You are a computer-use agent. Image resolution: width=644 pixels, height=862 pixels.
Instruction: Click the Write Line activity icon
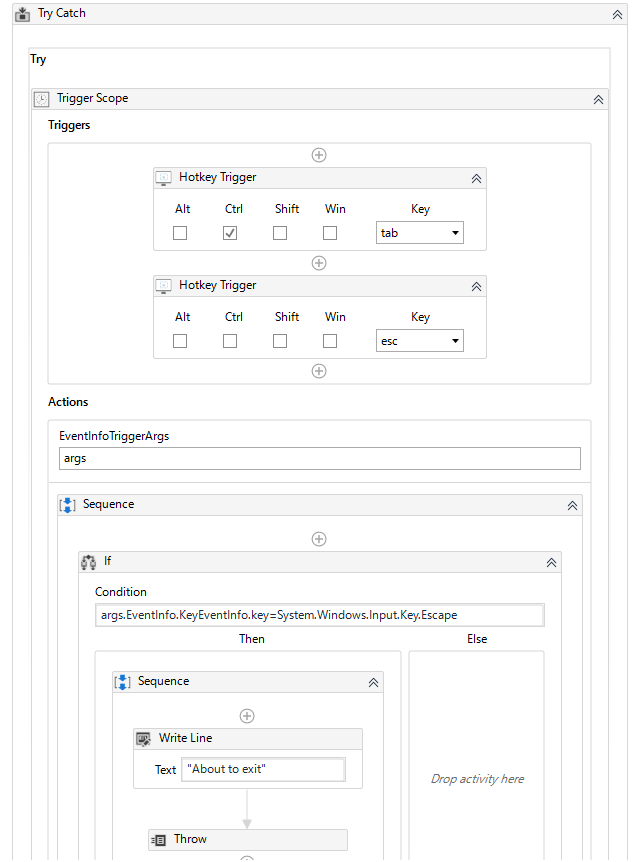pyautogui.click(x=143, y=739)
